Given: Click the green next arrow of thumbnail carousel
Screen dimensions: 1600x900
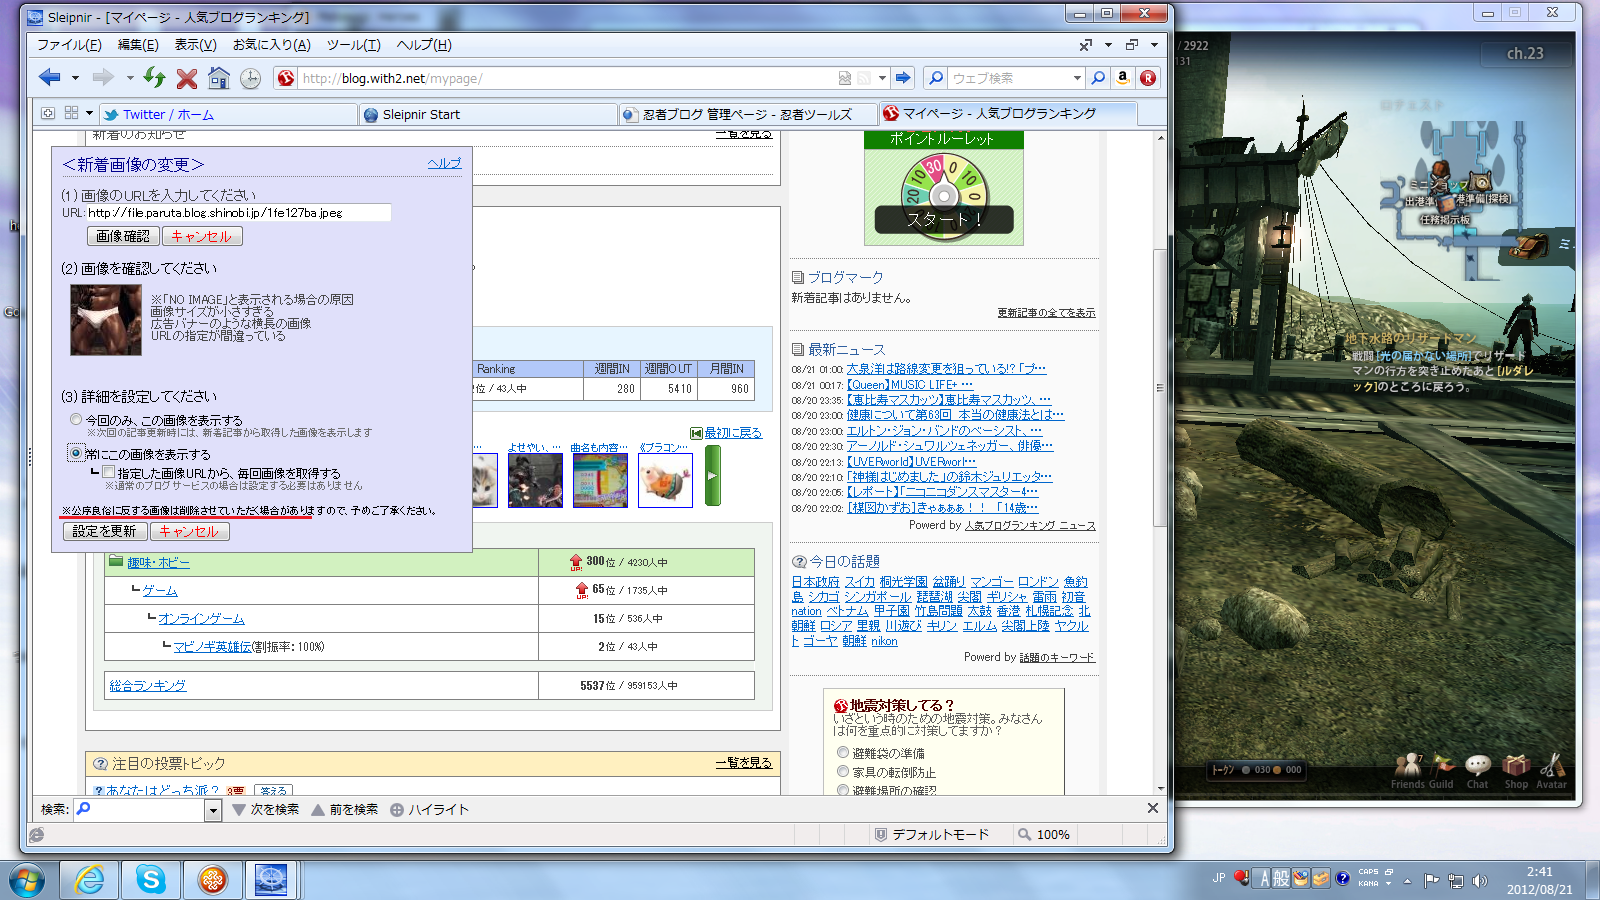Looking at the screenshot, I should click(713, 475).
